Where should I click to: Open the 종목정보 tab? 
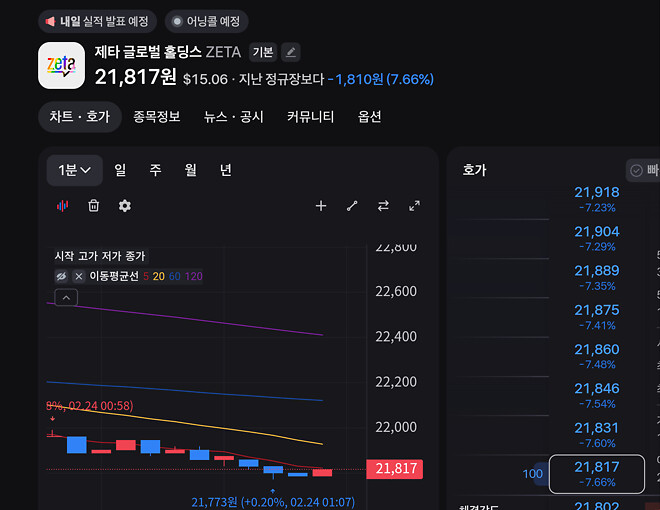click(x=157, y=117)
